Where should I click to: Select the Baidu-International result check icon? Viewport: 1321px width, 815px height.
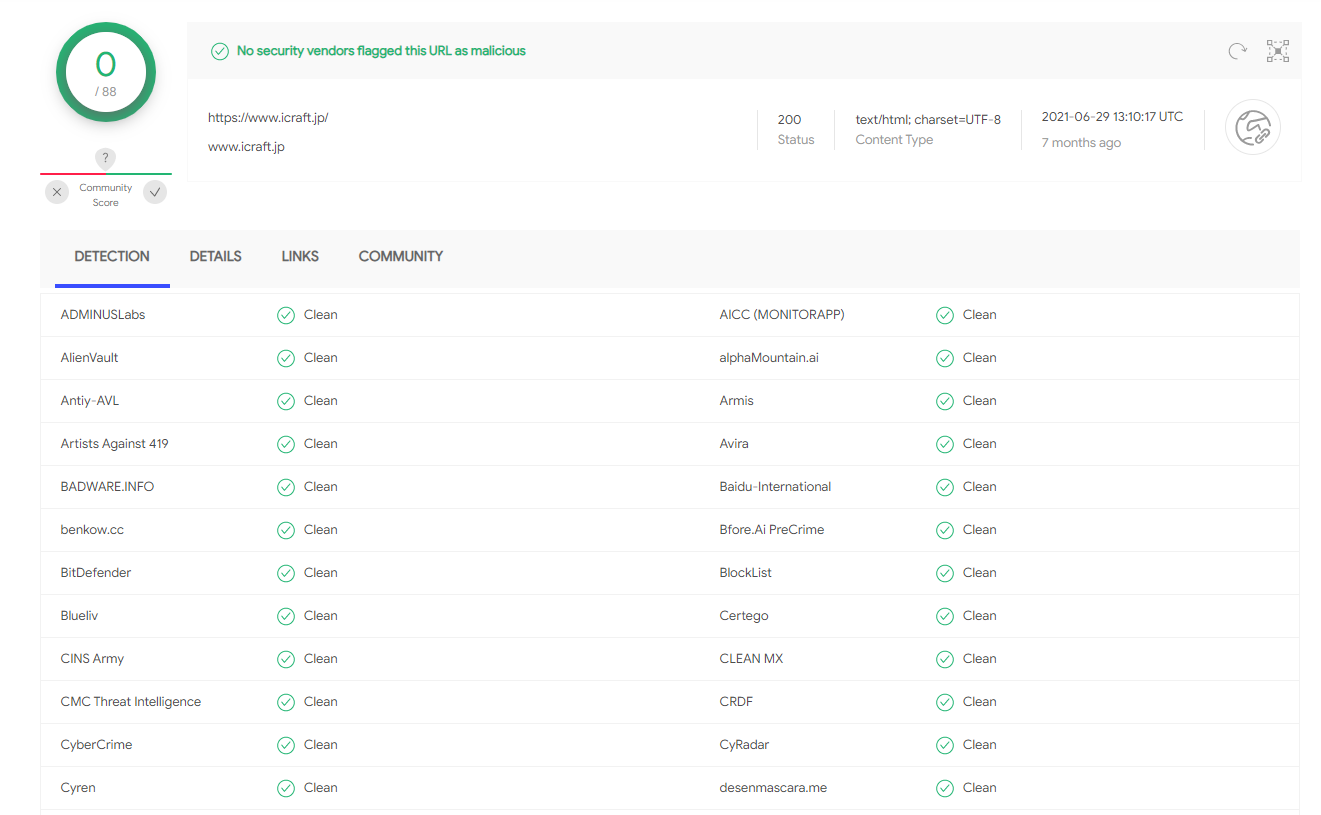(x=945, y=487)
